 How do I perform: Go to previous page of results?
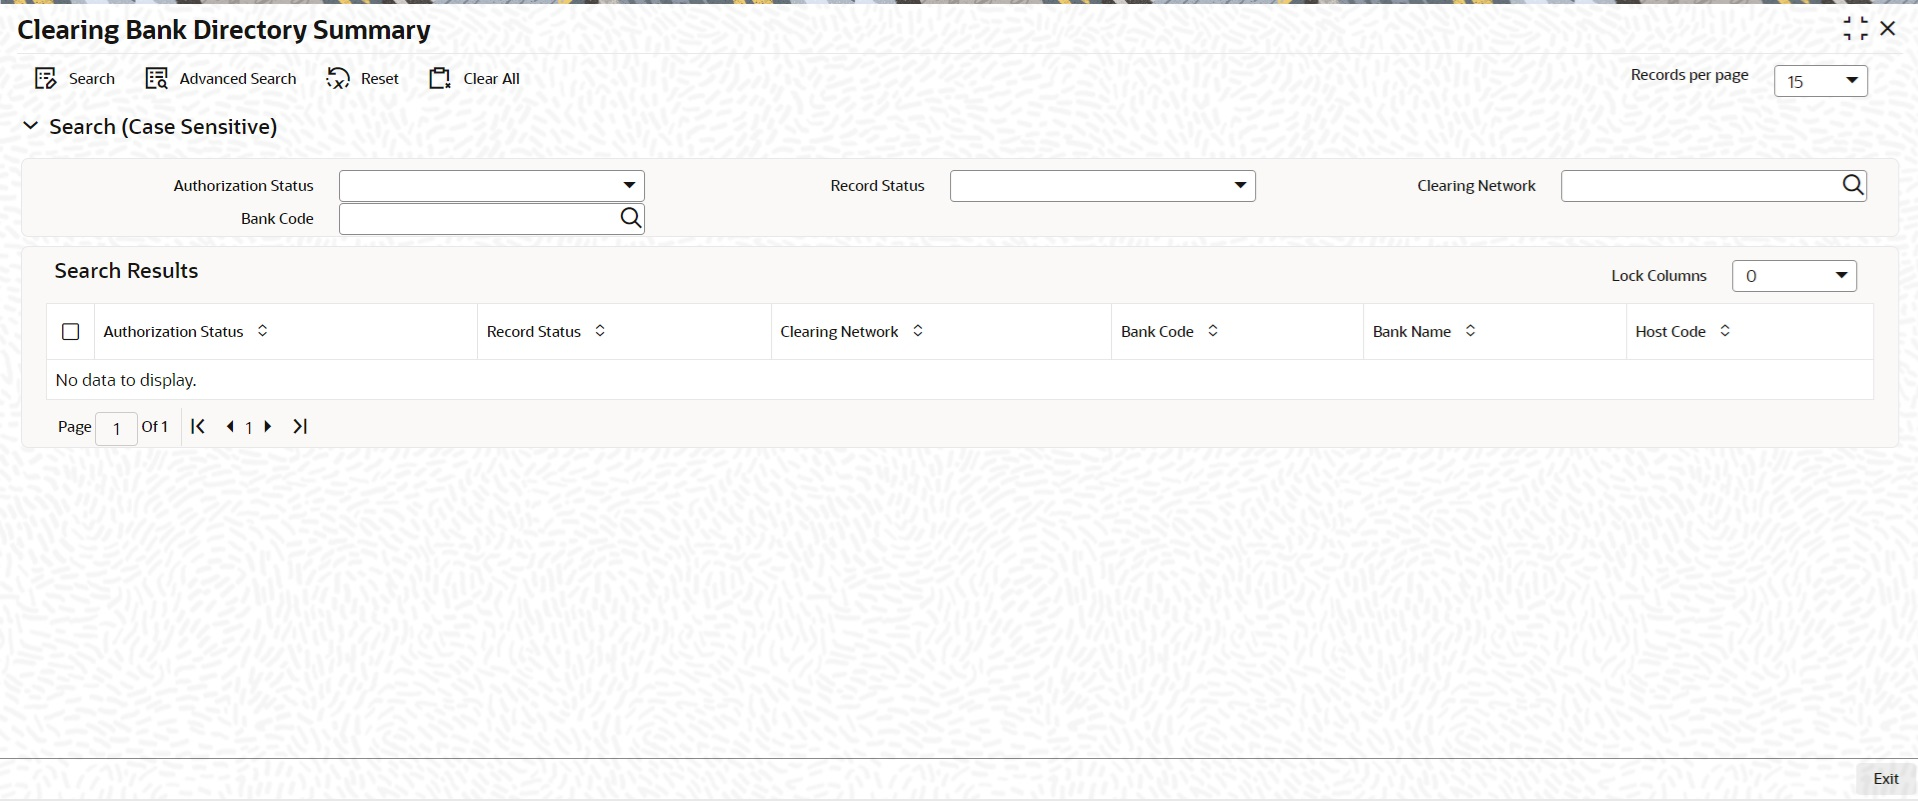click(231, 427)
